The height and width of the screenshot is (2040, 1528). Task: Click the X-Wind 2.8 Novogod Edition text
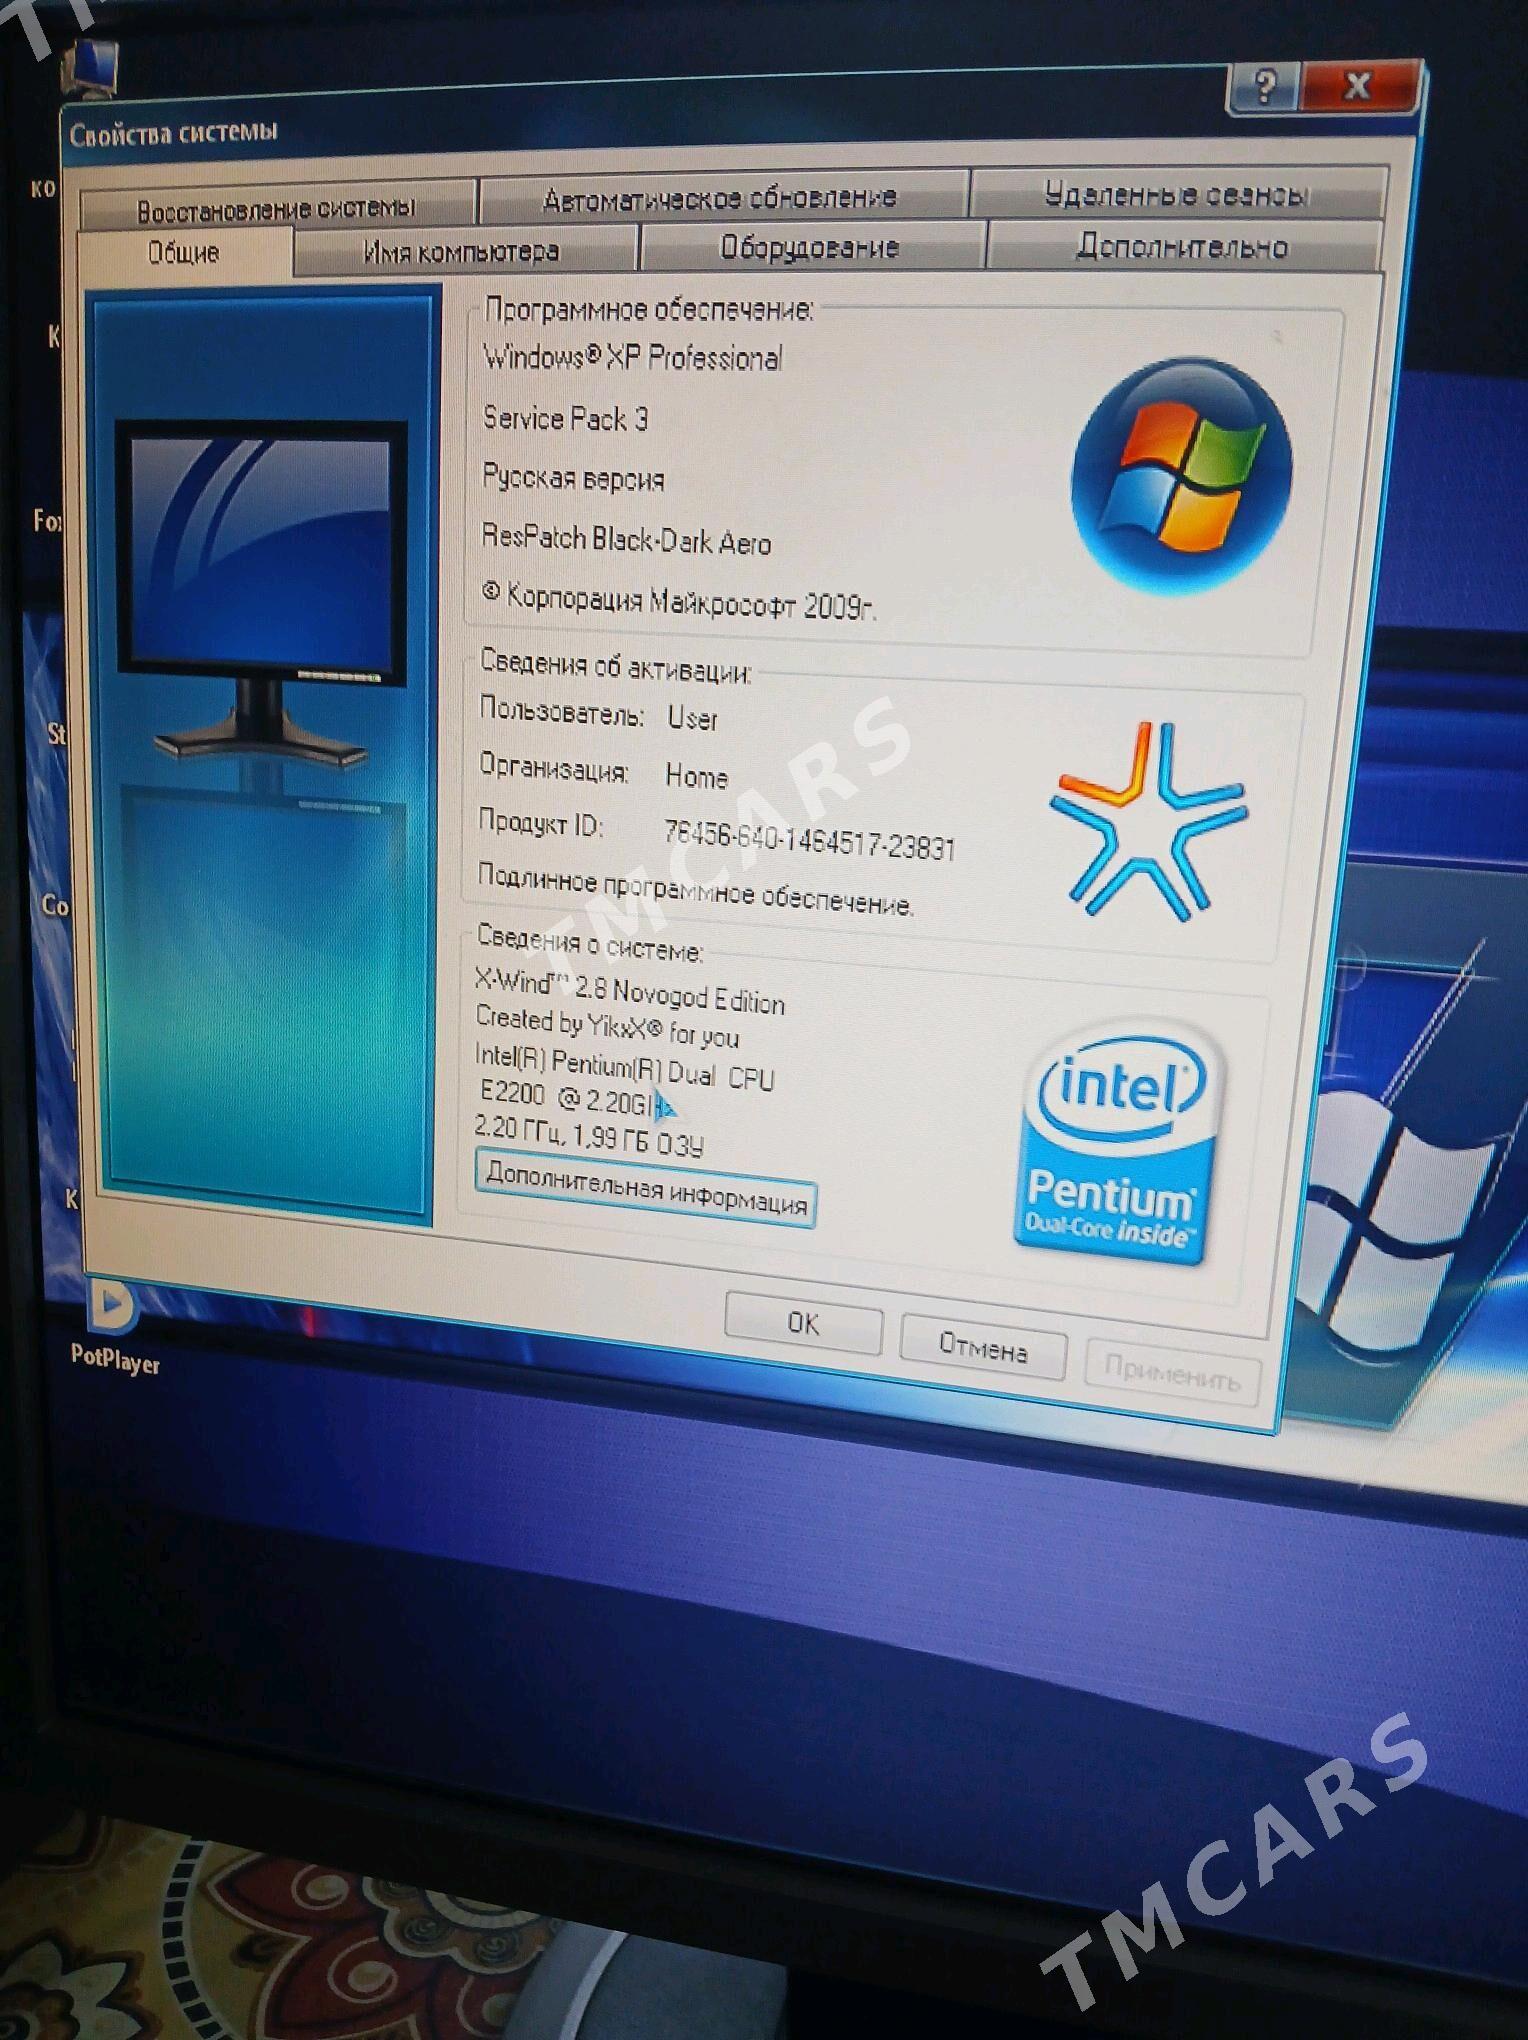tap(630, 991)
